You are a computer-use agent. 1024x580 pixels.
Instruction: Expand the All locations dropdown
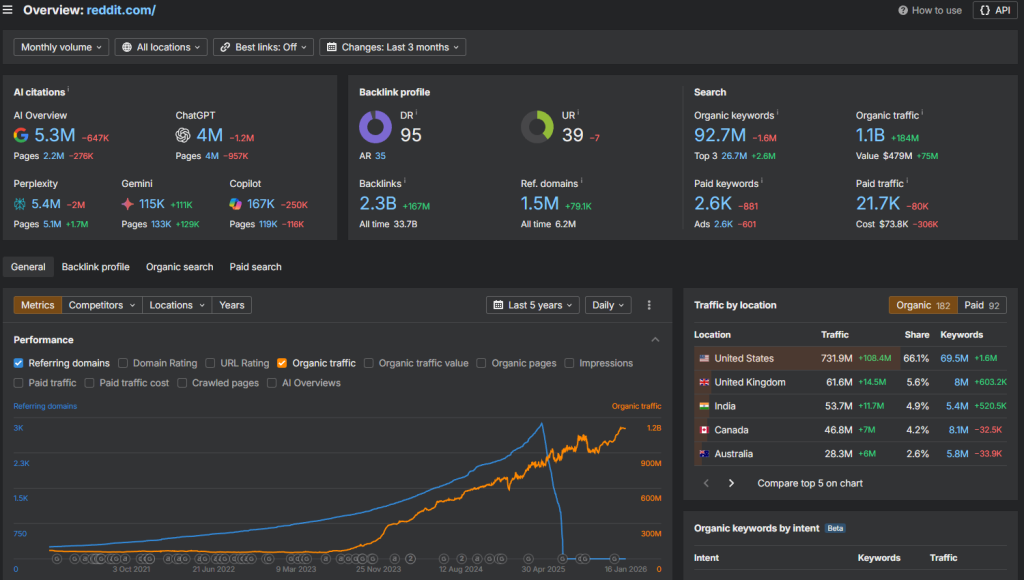pos(161,47)
